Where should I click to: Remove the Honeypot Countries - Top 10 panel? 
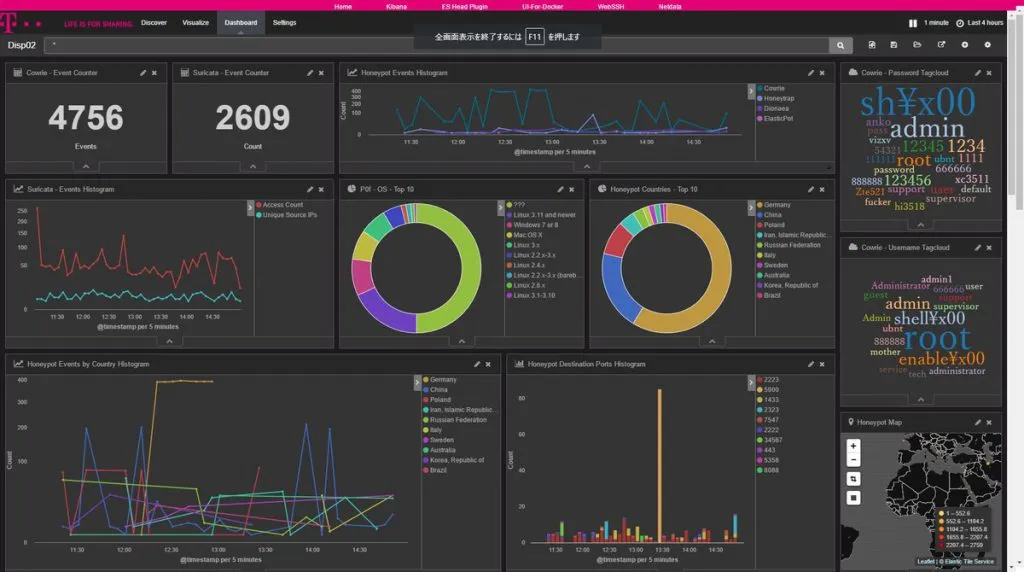pos(822,189)
